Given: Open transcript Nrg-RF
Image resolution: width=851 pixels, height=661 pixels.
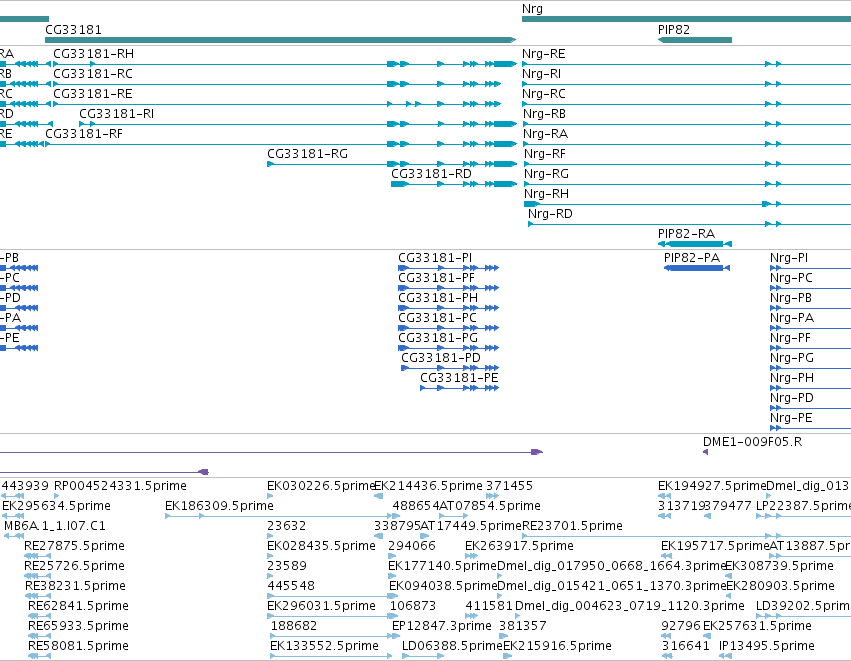Looking at the screenshot, I should pyautogui.click(x=545, y=154).
